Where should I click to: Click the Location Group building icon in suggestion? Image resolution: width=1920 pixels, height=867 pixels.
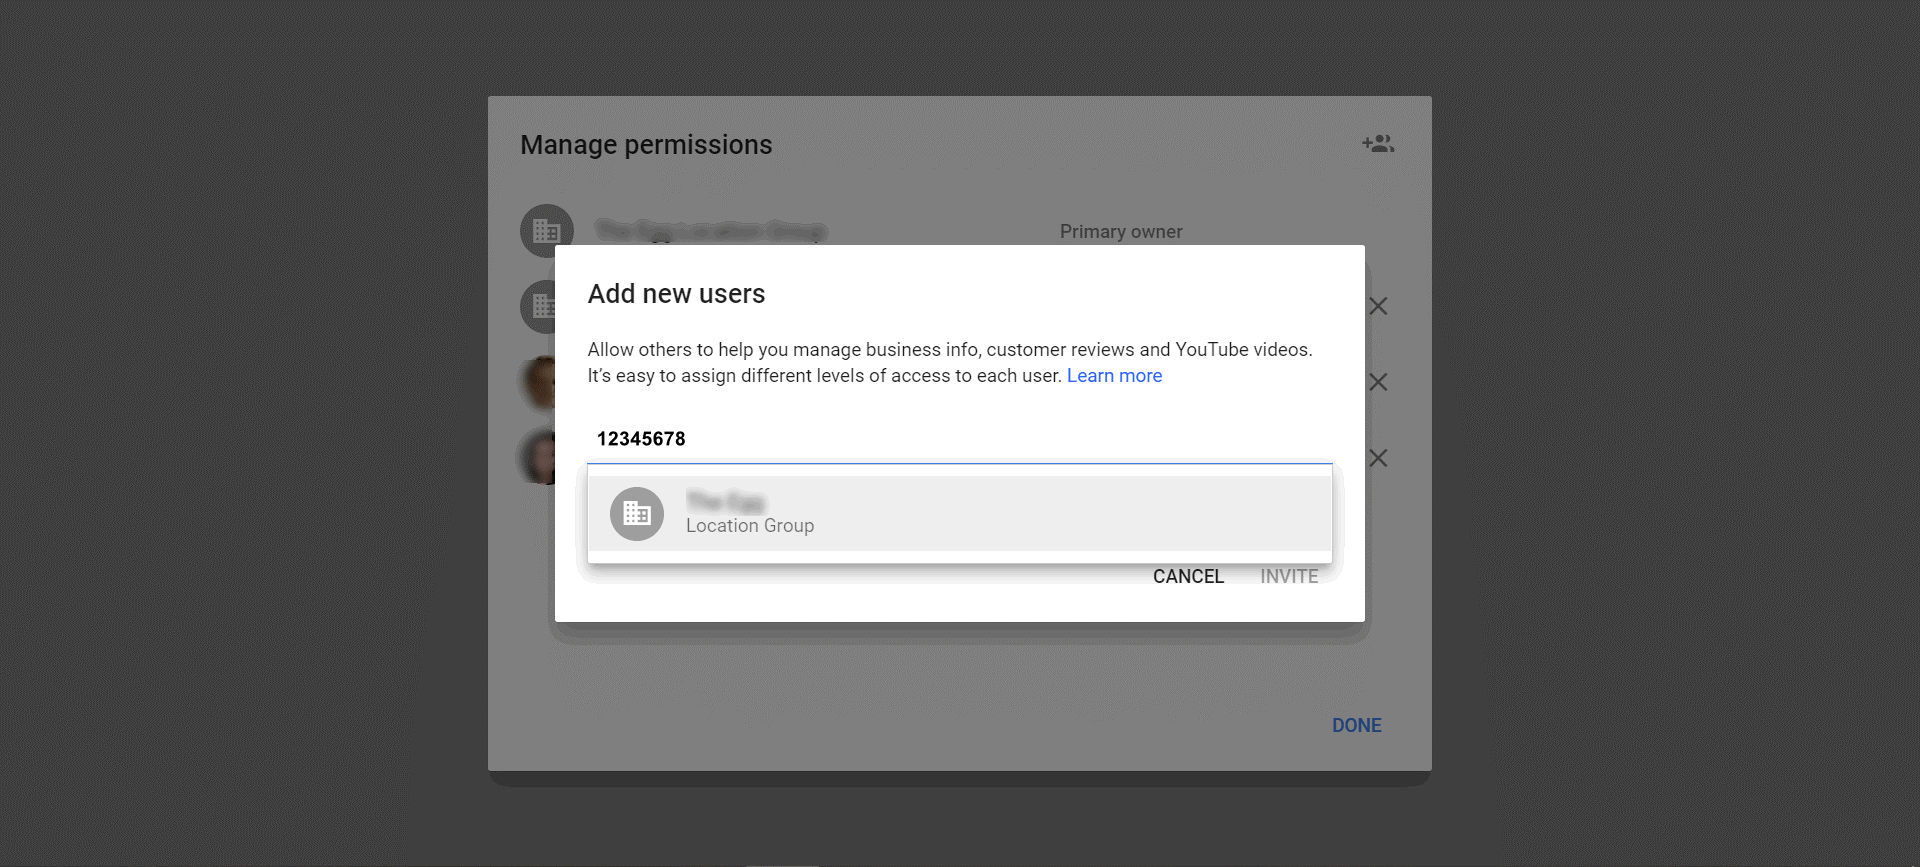click(x=637, y=514)
